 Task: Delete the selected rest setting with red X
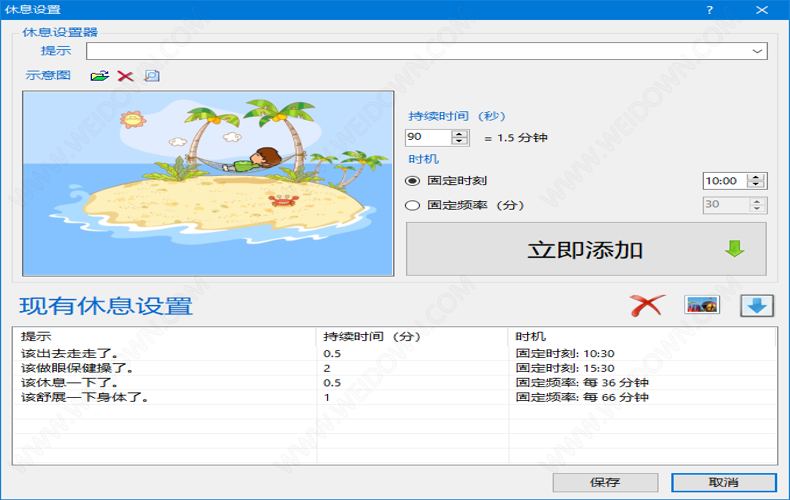[647, 305]
